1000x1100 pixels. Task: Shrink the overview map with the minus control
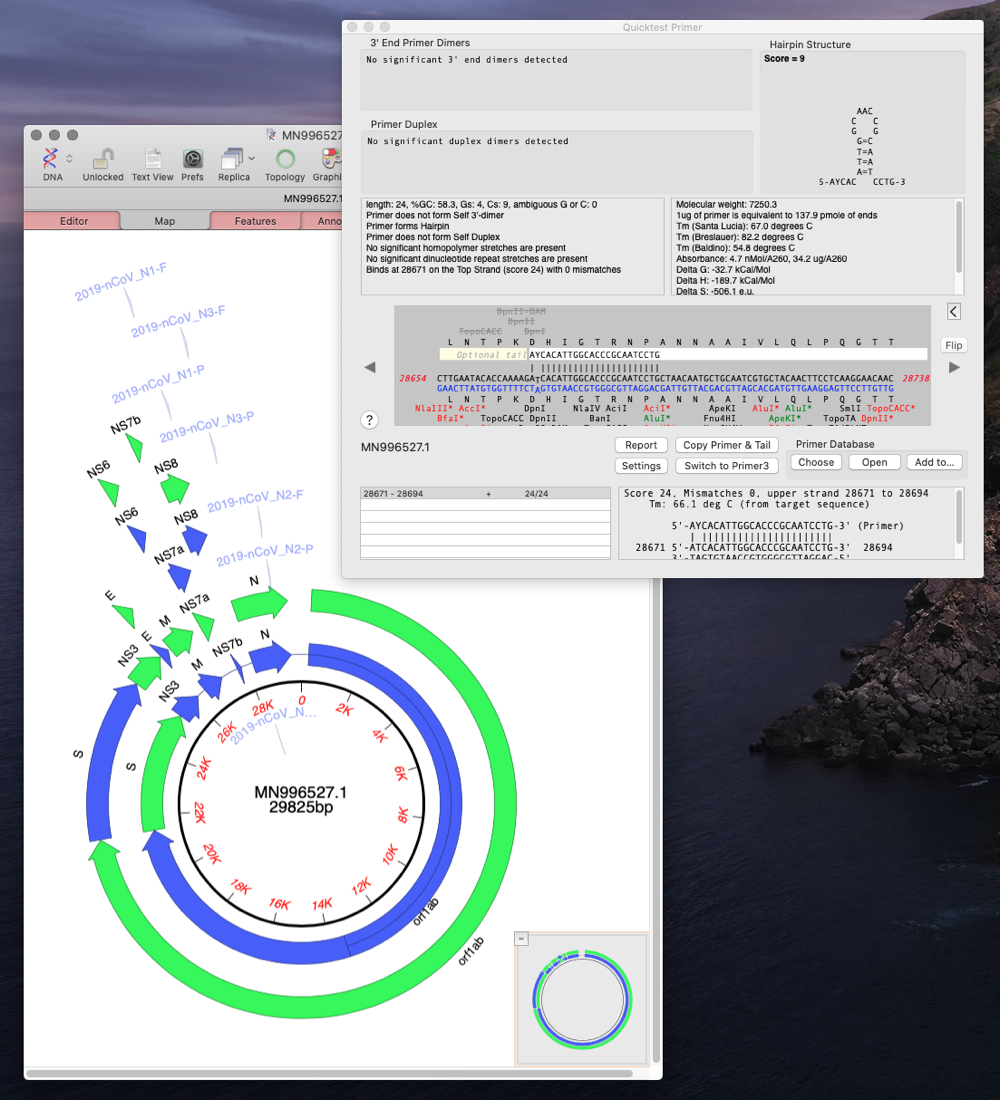(521, 938)
